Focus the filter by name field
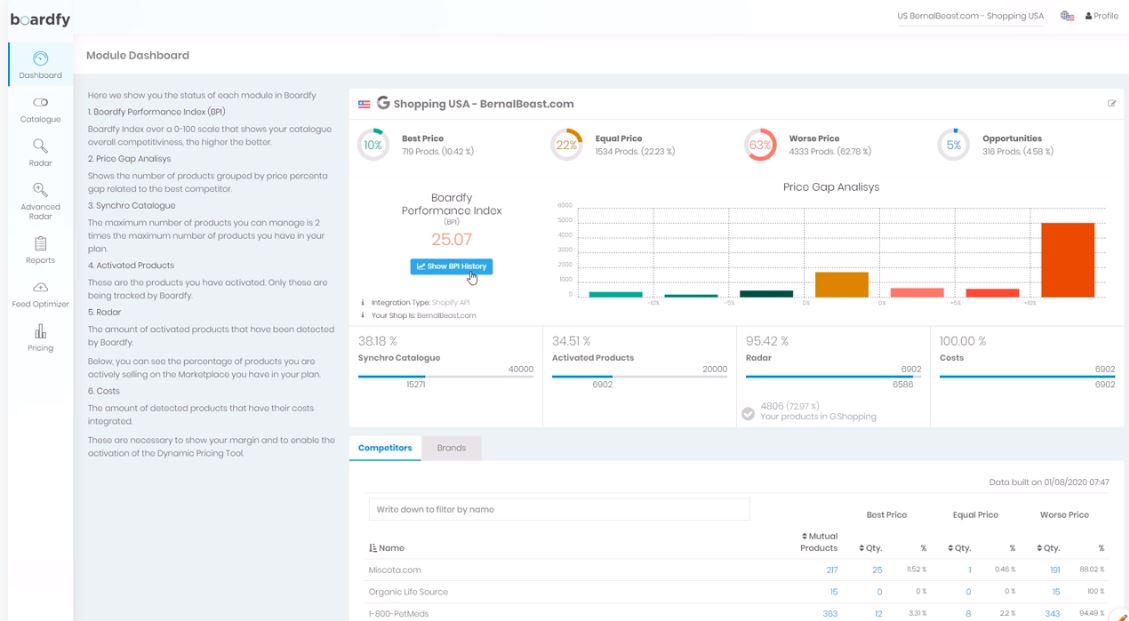Screen dimensions: 1129x621 tap(559, 509)
